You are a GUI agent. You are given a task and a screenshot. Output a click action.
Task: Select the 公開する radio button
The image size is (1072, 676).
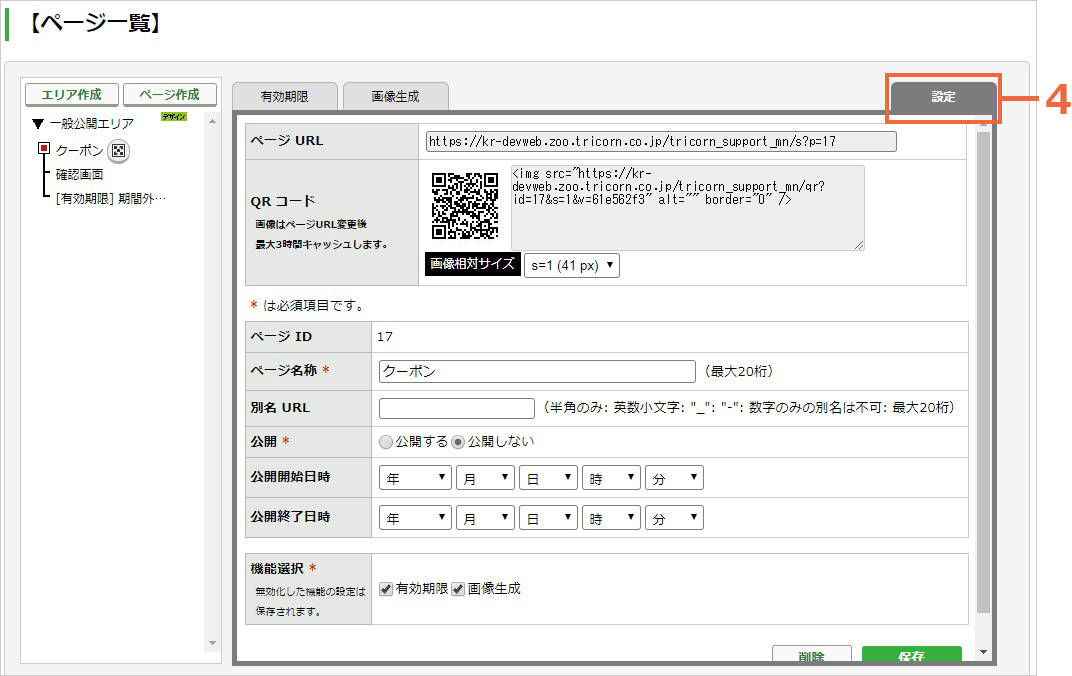(x=386, y=442)
